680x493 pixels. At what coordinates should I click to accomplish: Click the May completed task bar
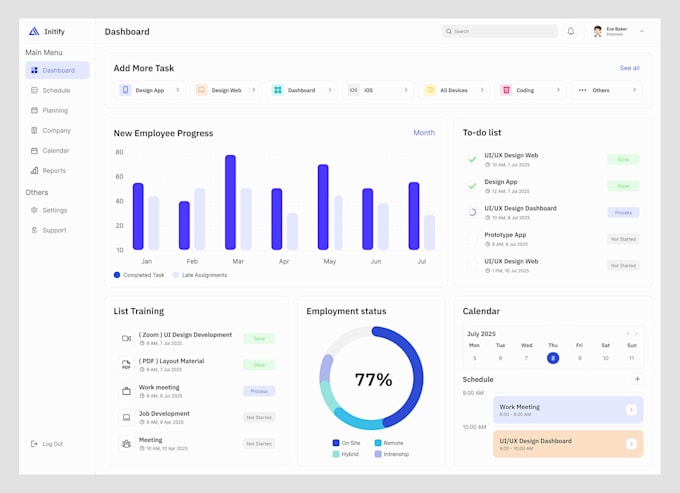(x=323, y=207)
